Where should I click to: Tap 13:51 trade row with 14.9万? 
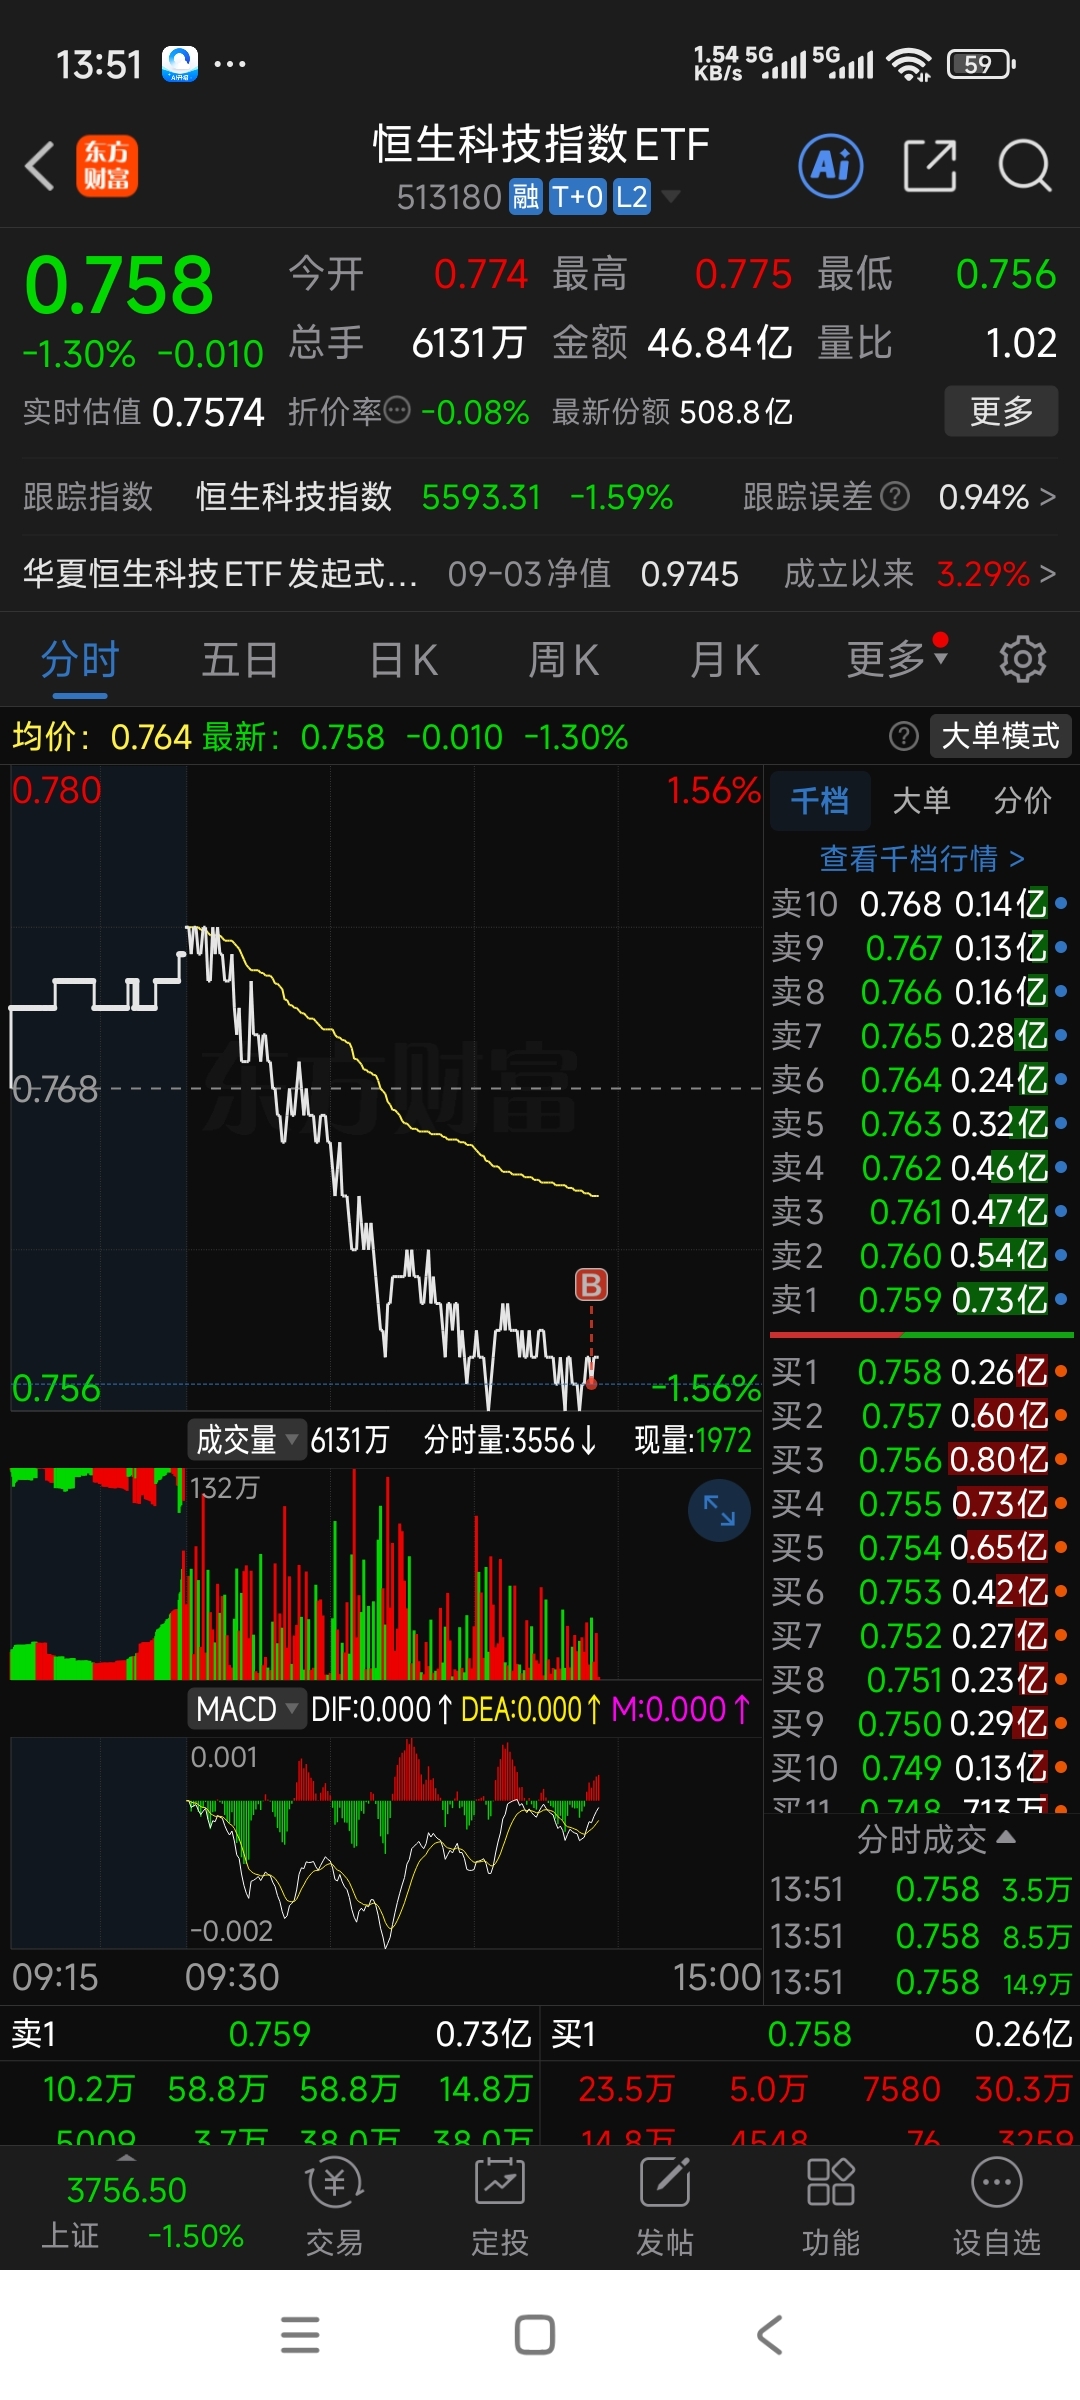(920, 1981)
